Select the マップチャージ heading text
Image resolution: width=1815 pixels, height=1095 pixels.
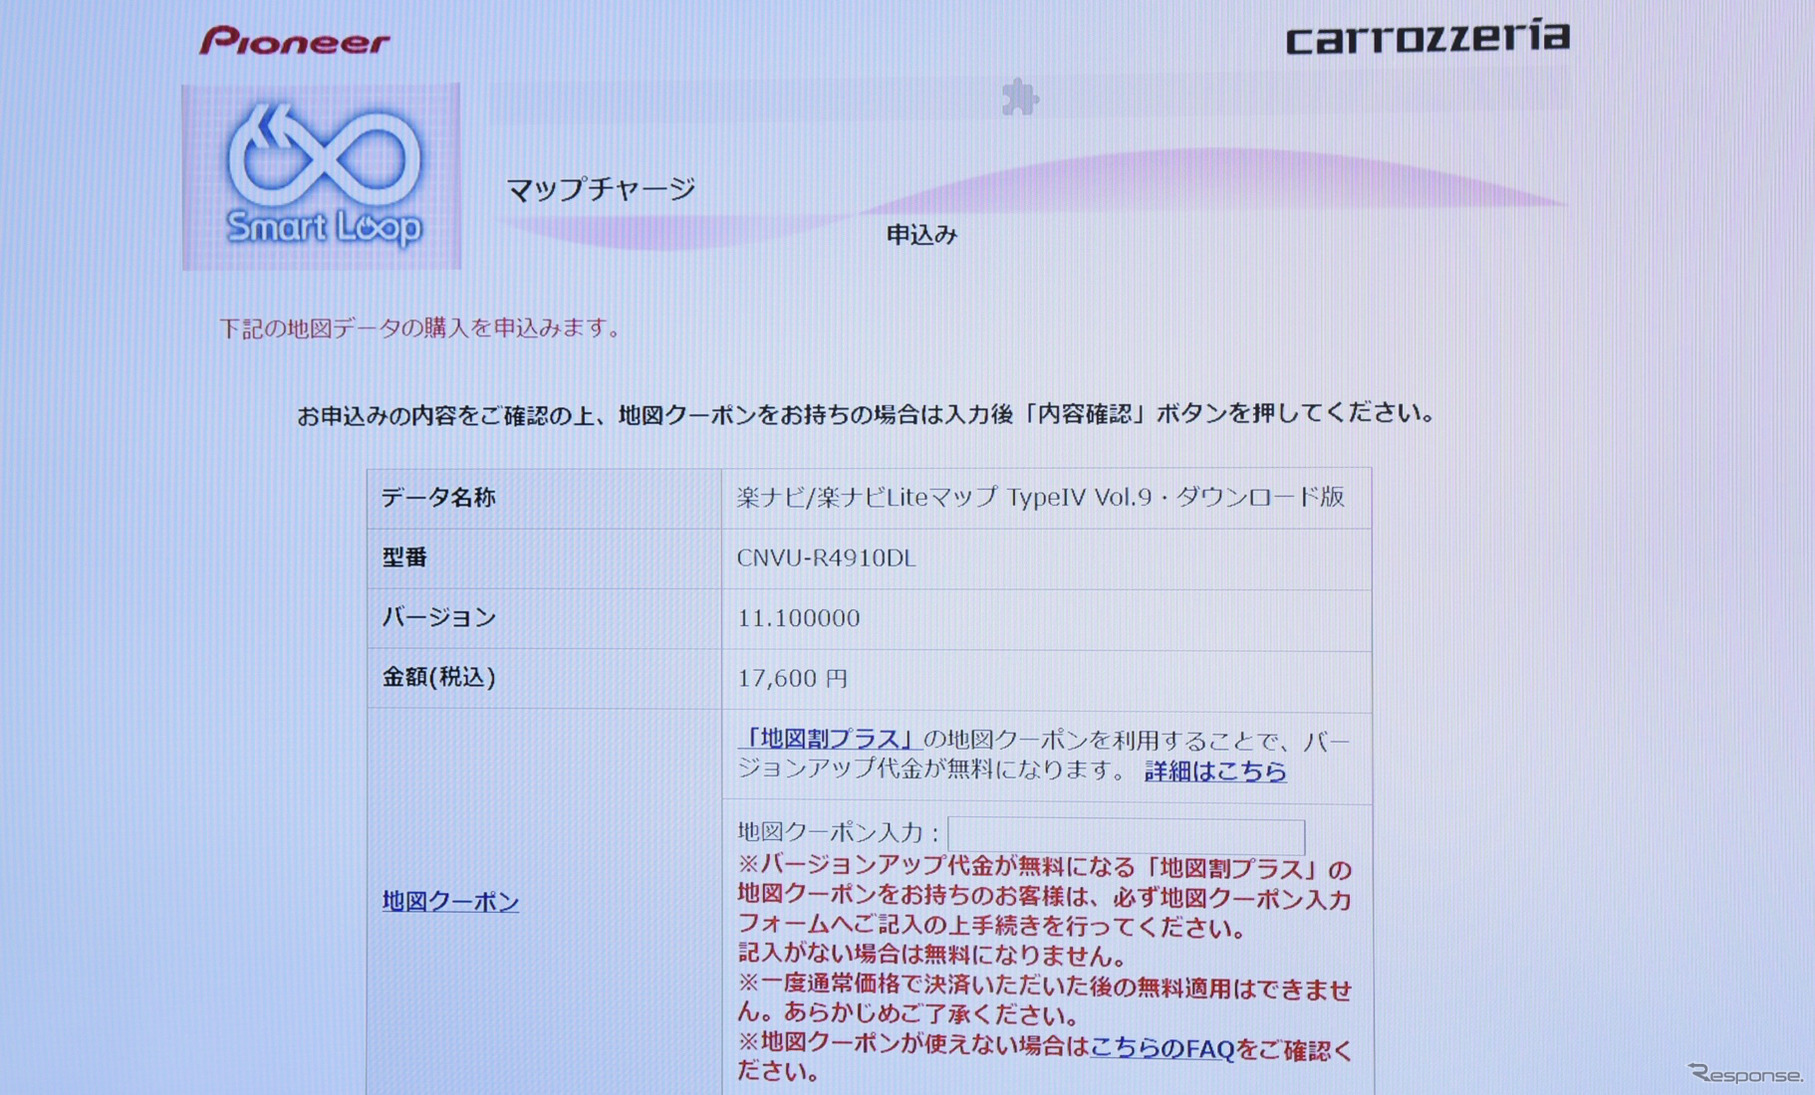tap(601, 188)
